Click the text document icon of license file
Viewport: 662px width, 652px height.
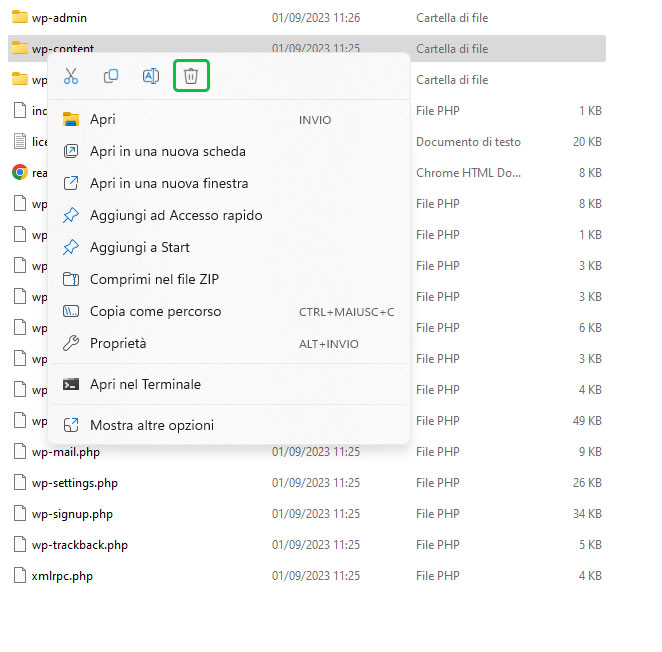pyautogui.click(x=19, y=141)
